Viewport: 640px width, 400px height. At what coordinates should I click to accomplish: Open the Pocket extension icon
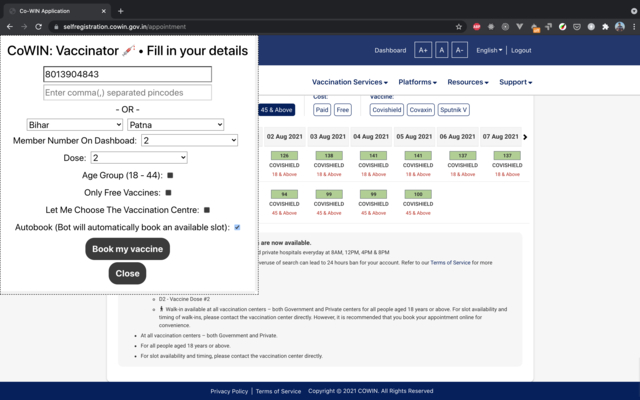[577, 27]
